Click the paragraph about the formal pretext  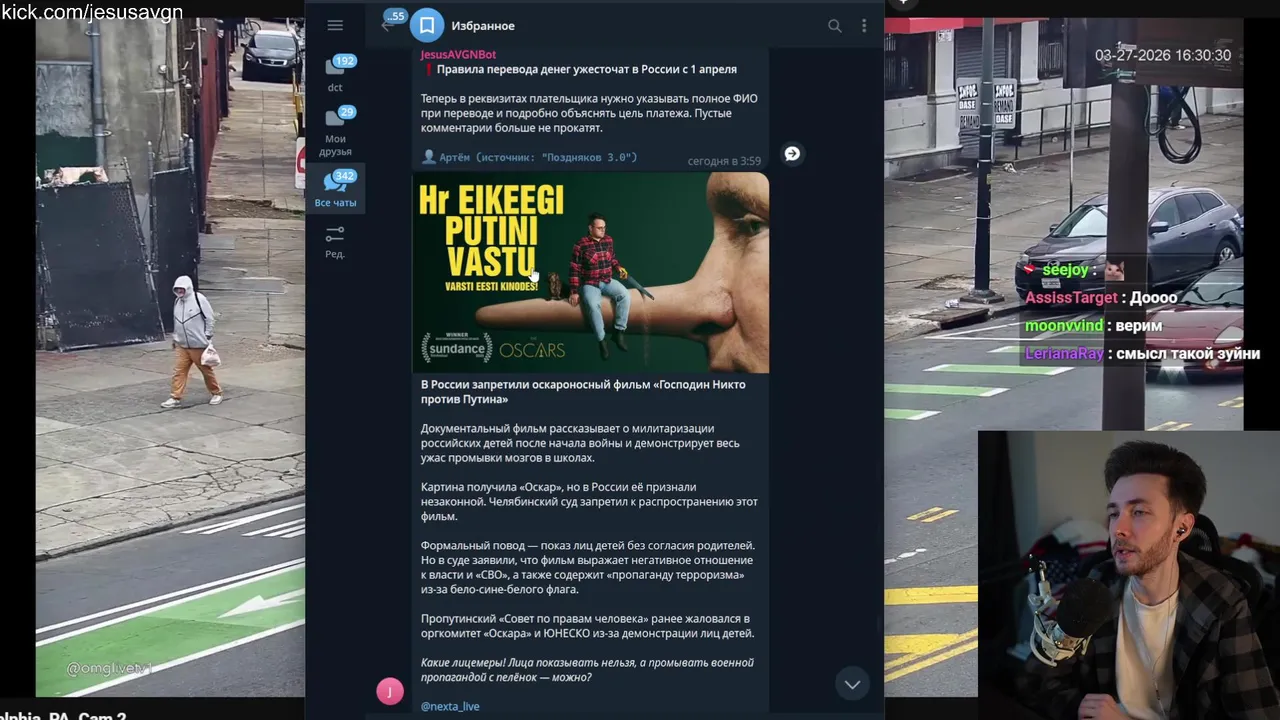point(586,568)
